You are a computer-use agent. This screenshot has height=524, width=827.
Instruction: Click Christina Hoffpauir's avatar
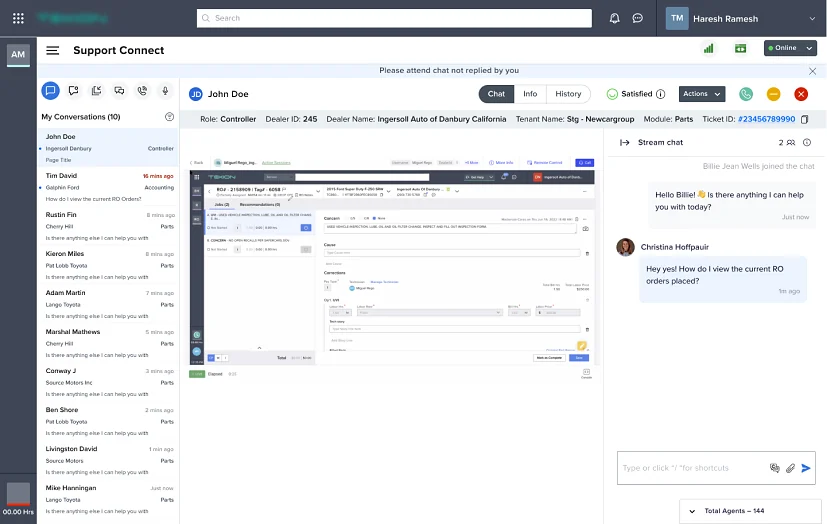coord(626,247)
